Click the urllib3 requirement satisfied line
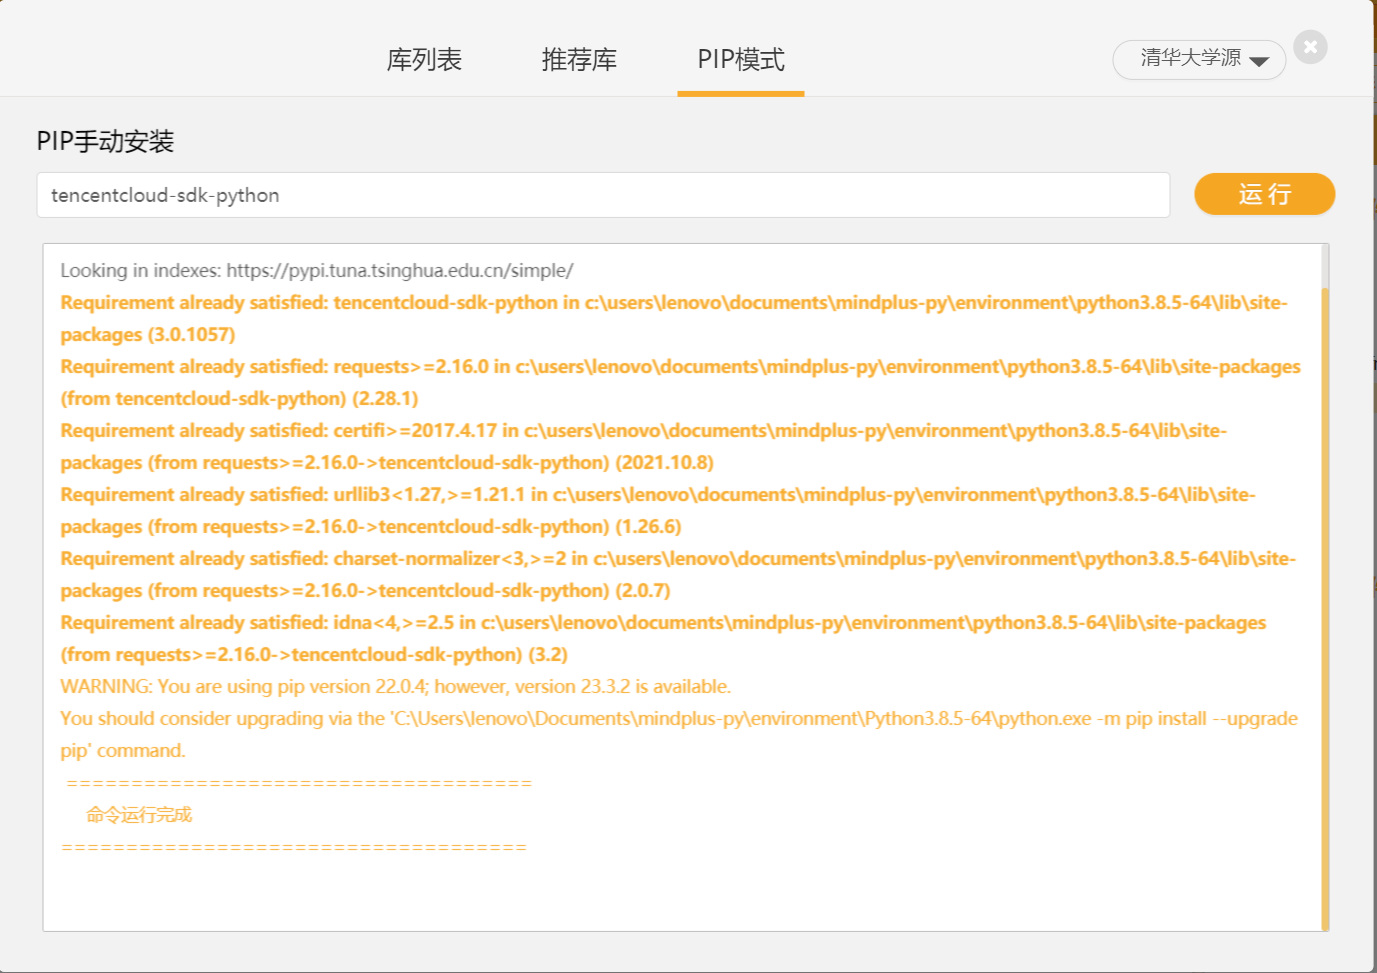The image size is (1377, 973). pyautogui.click(x=658, y=510)
